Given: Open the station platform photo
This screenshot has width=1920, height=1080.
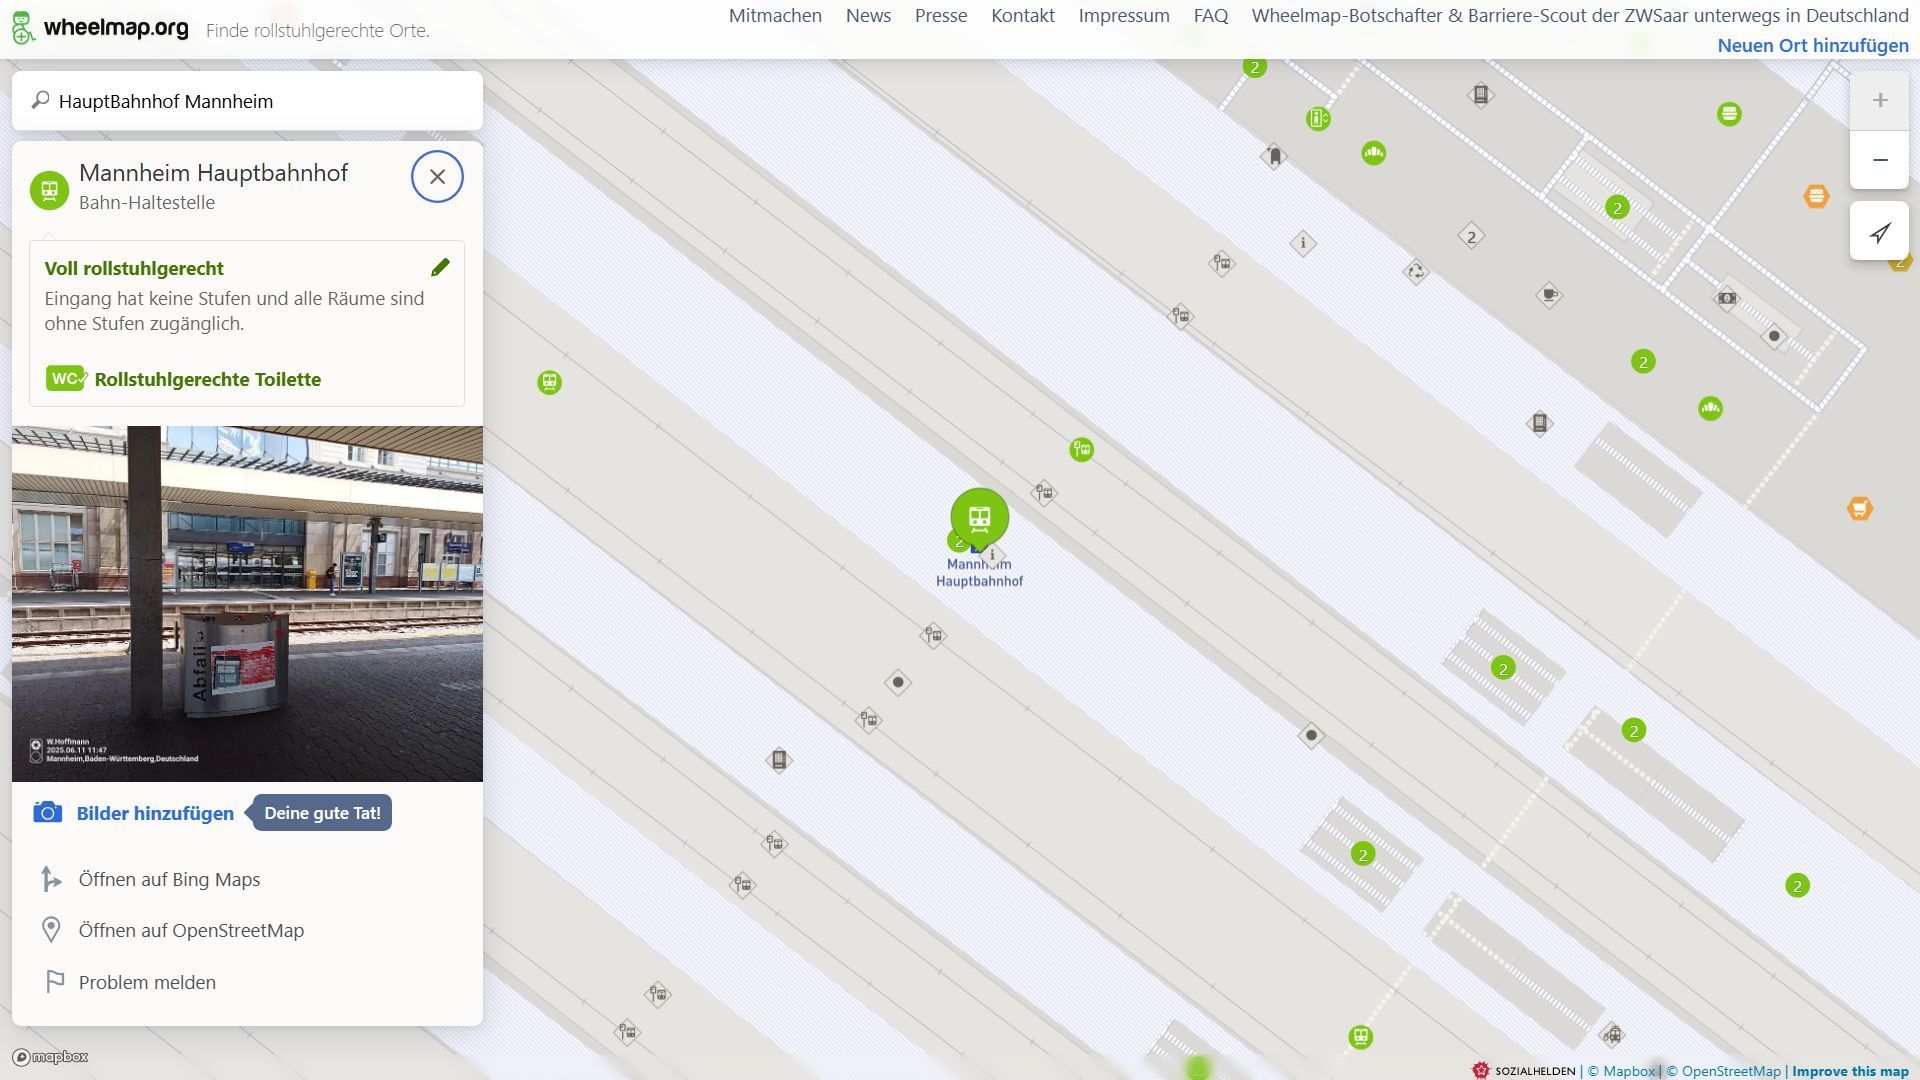Looking at the screenshot, I should [x=247, y=604].
